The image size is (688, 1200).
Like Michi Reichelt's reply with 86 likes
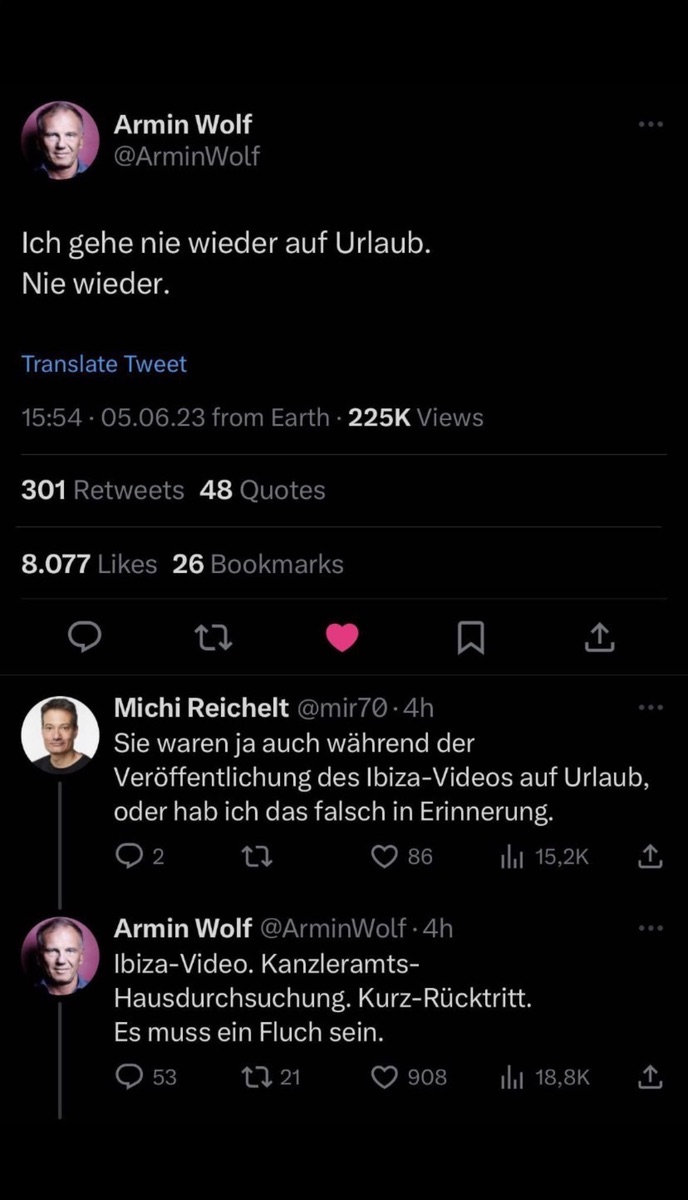tap(386, 856)
